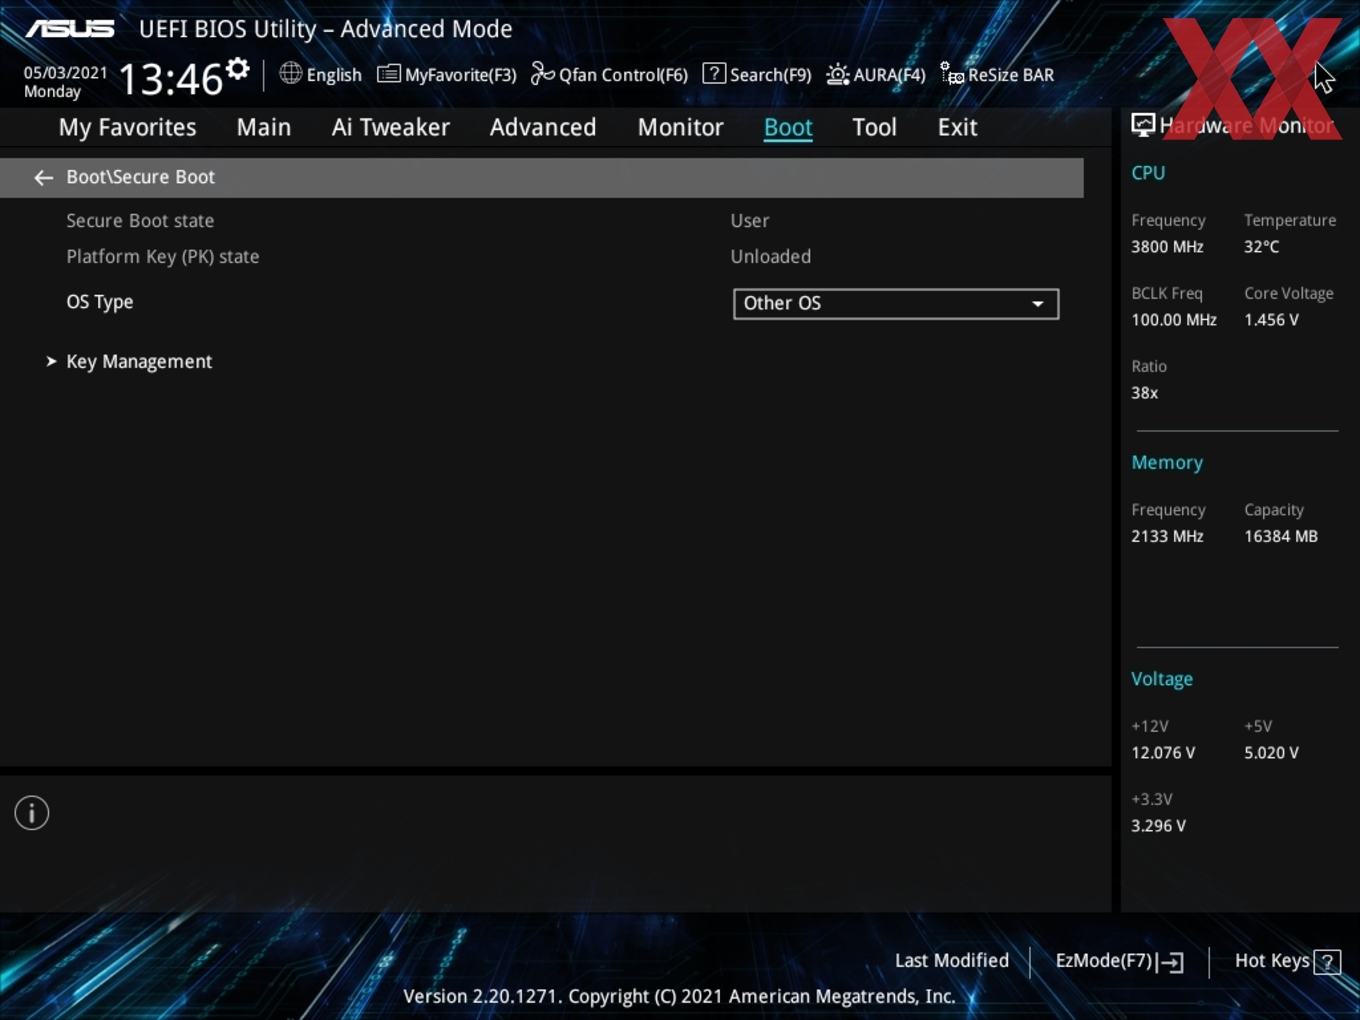Click the +12V reading 12.076 V
The height and width of the screenshot is (1020, 1360).
(1163, 753)
